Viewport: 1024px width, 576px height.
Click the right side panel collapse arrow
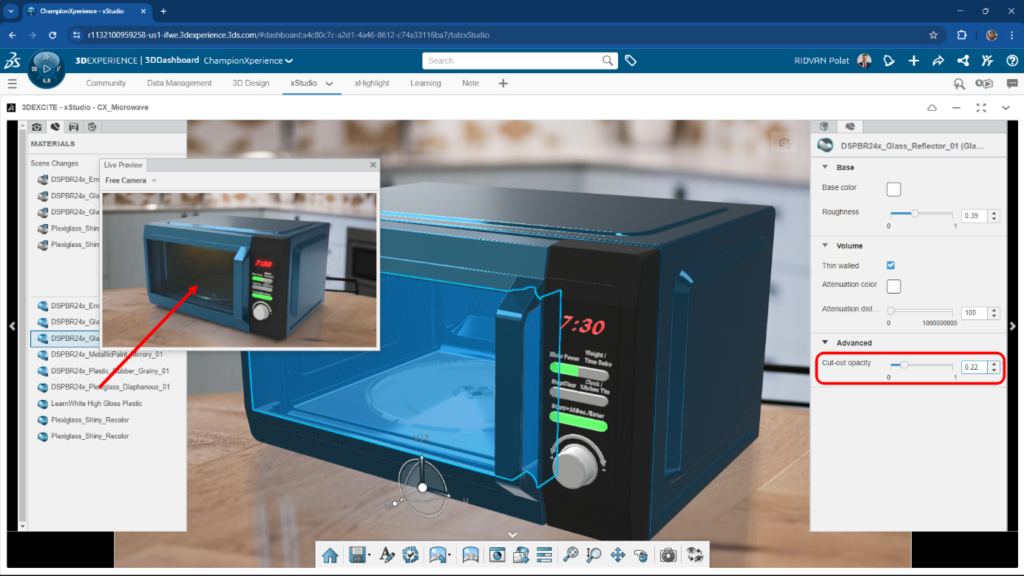coord(1013,326)
